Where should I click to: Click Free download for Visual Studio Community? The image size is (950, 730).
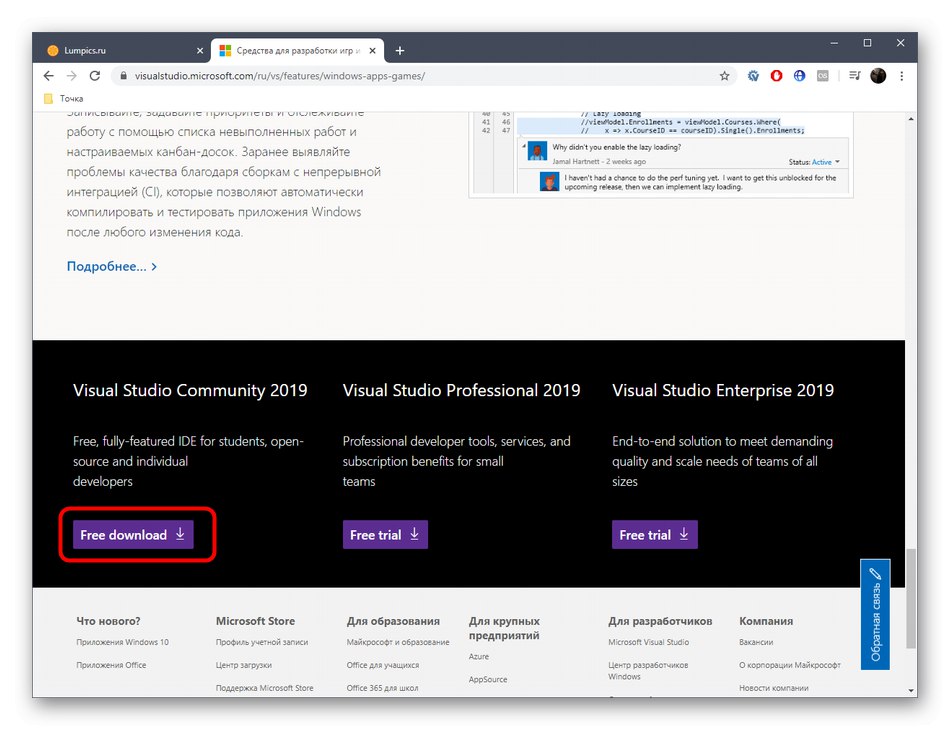click(x=133, y=535)
